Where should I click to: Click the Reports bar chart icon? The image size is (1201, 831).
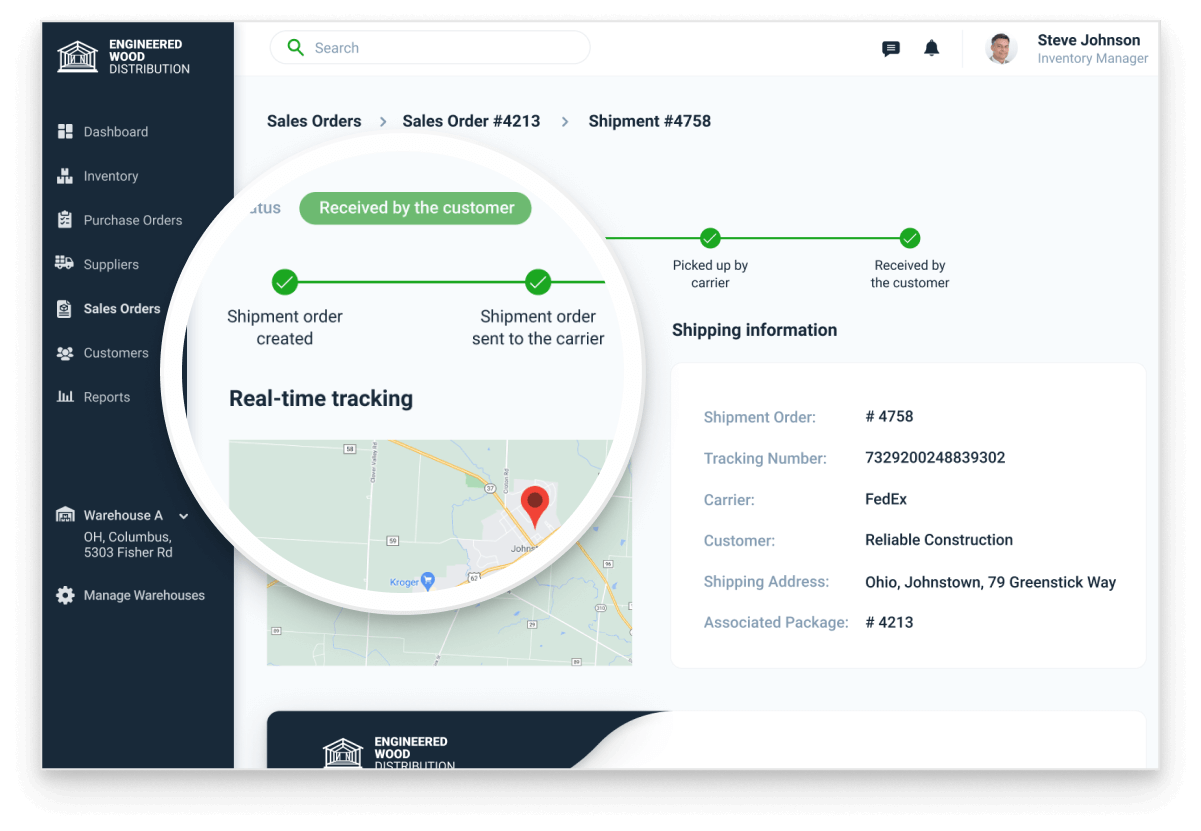65,397
